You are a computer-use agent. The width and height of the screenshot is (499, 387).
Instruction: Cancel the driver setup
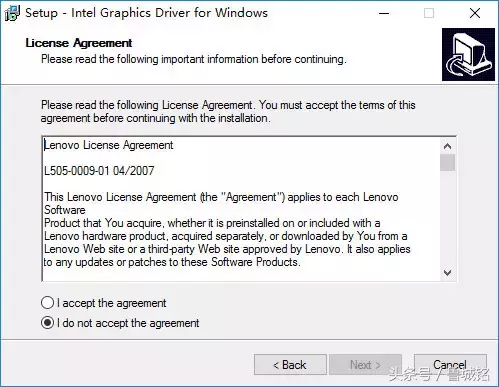[450, 365]
